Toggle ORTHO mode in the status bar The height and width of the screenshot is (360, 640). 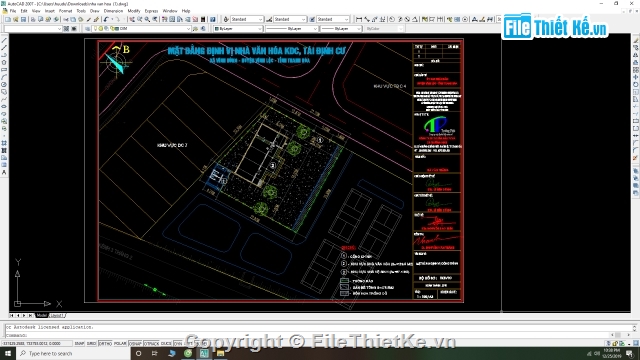(x=105, y=343)
